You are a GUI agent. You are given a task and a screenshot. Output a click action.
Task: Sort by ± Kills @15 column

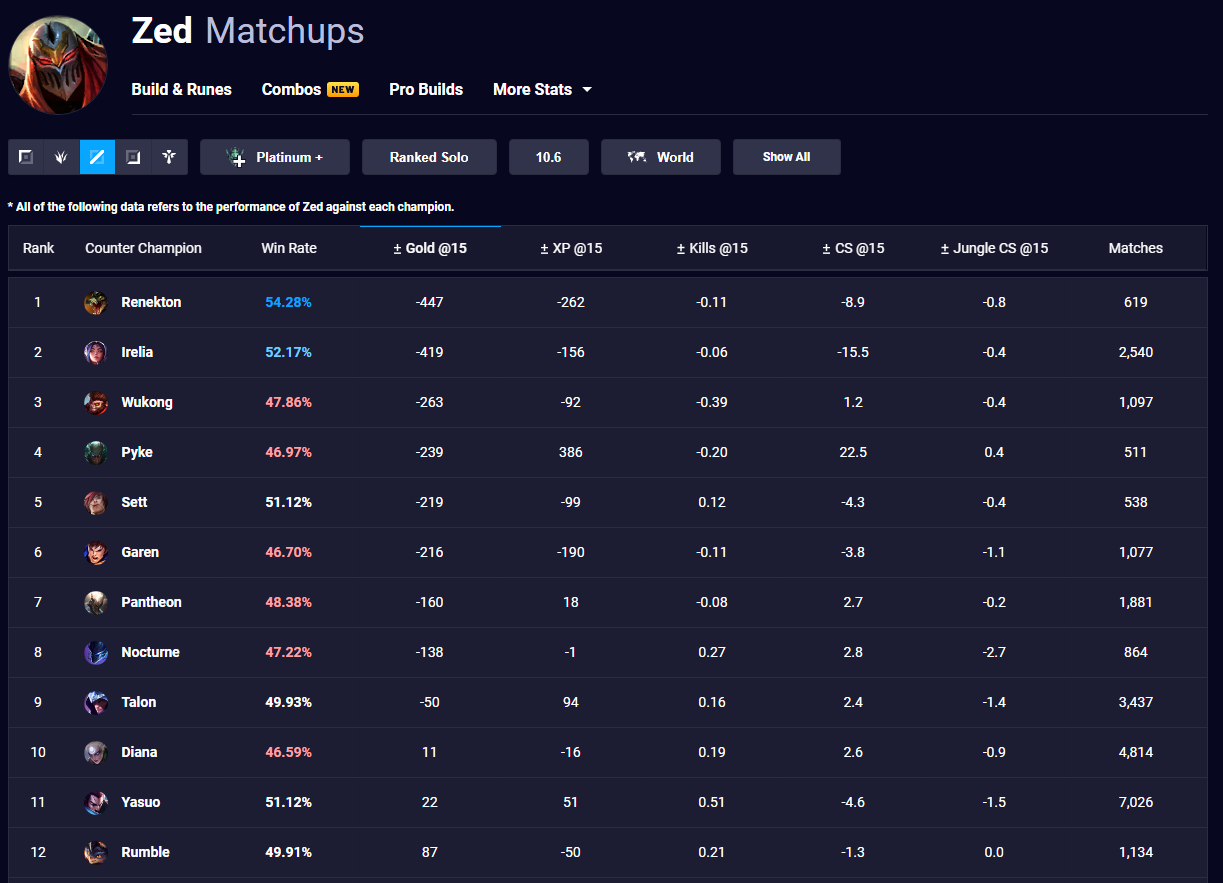click(712, 248)
